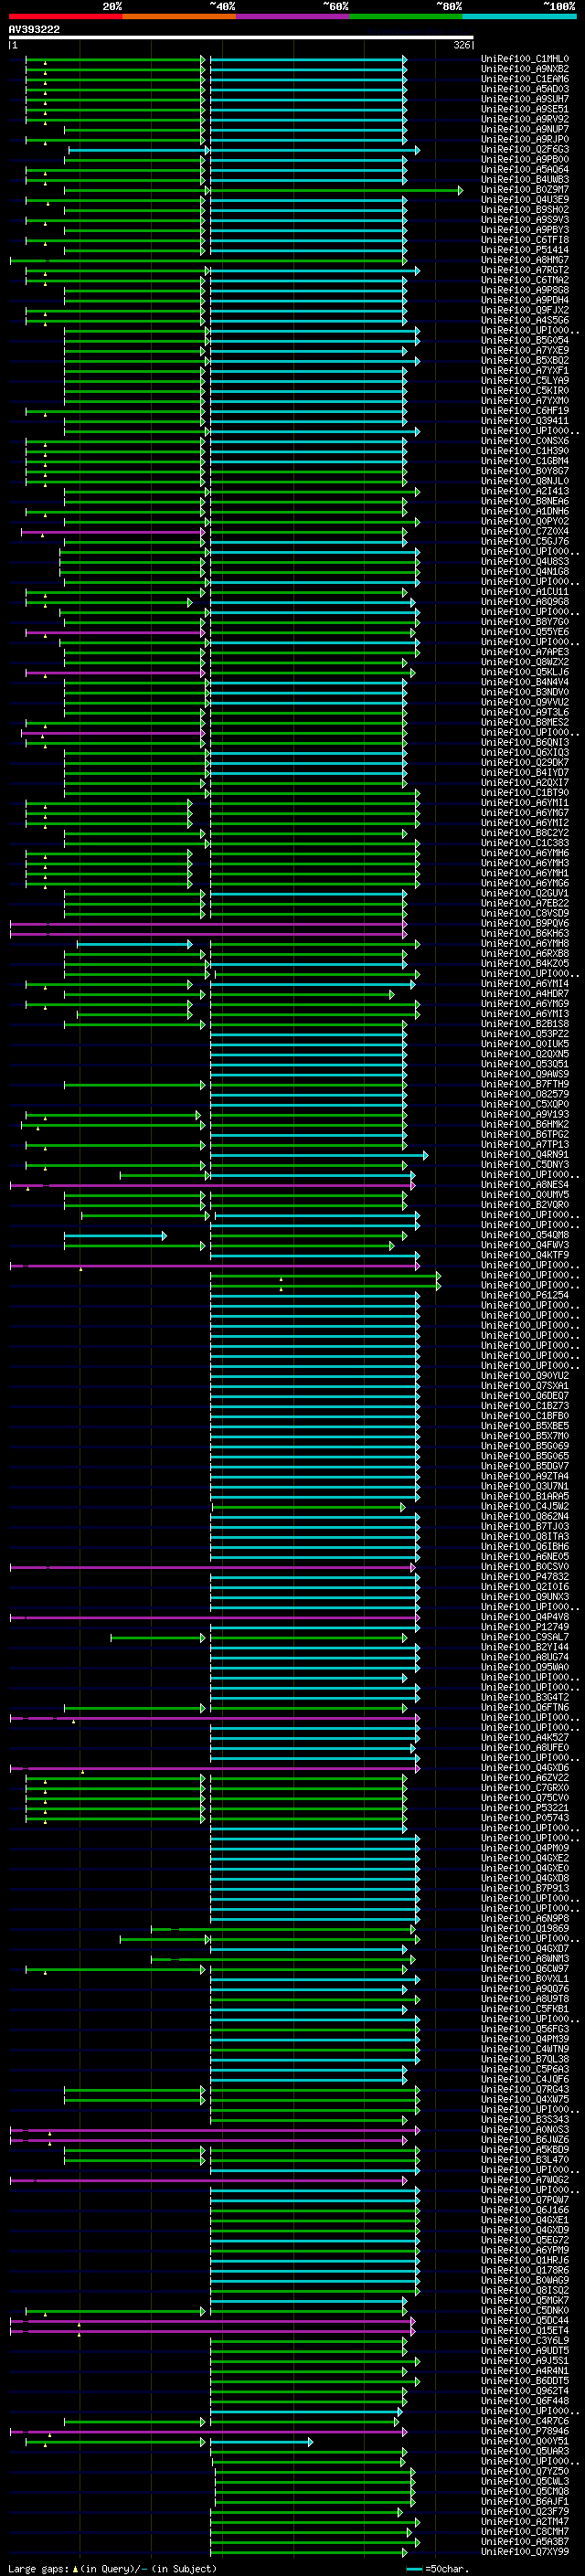This screenshot has height=2576, width=585.
Task: Select hit label UniRef100_Q9FJX2
Action: [525, 311]
